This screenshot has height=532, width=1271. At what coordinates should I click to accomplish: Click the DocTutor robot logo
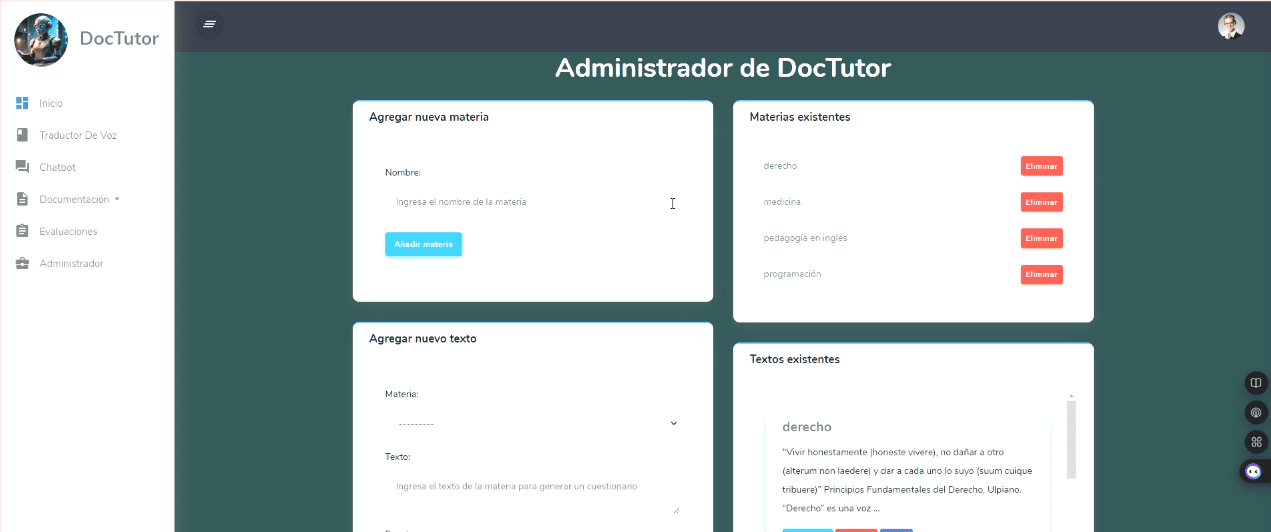pos(41,40)
